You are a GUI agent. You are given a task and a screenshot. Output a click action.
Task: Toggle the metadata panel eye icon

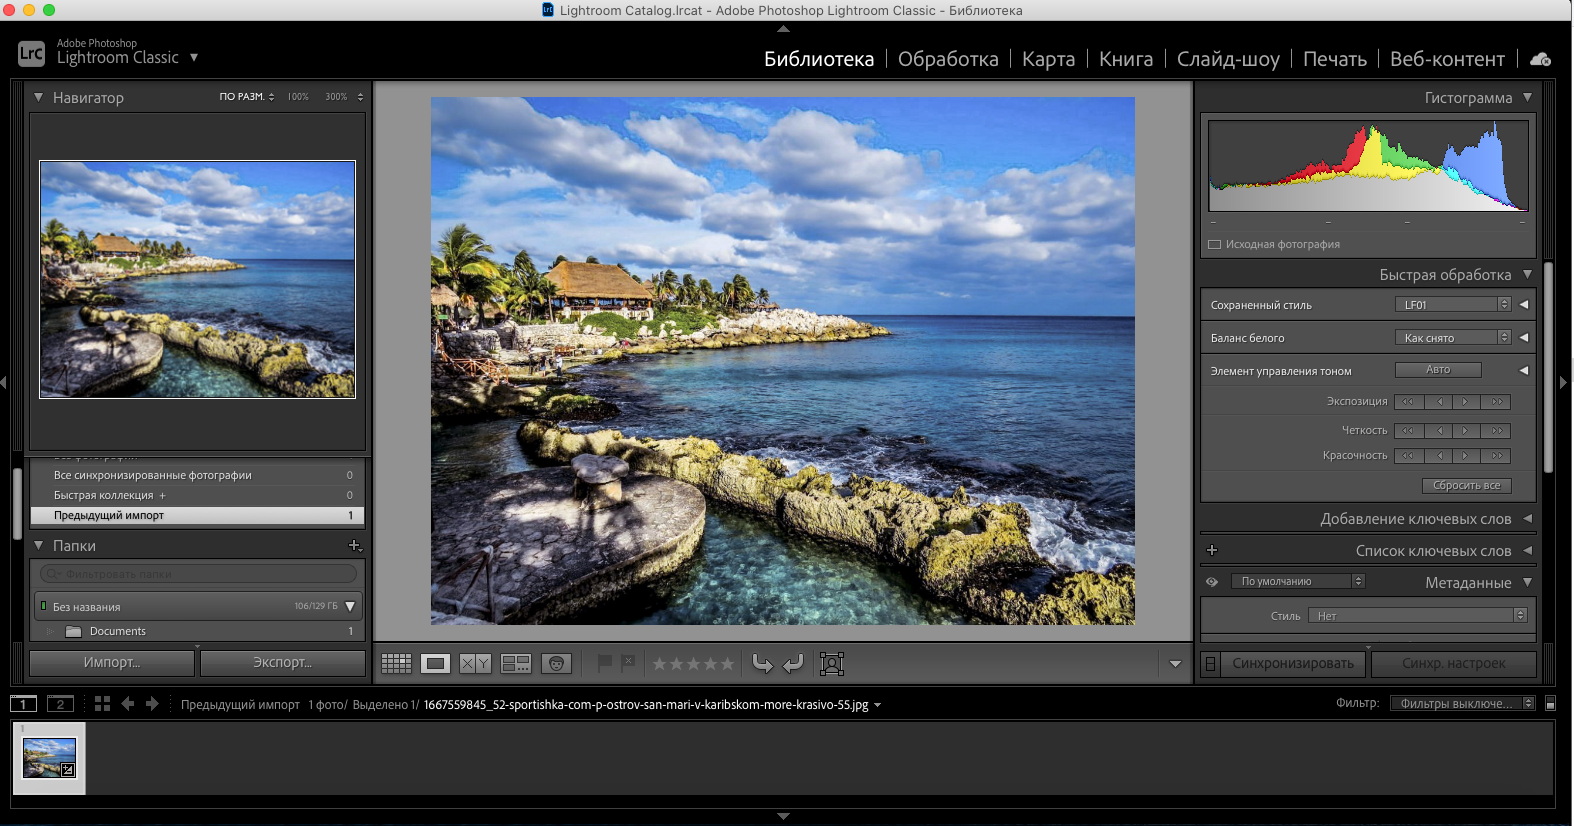pyautogui.click(x=1212, y=582)
